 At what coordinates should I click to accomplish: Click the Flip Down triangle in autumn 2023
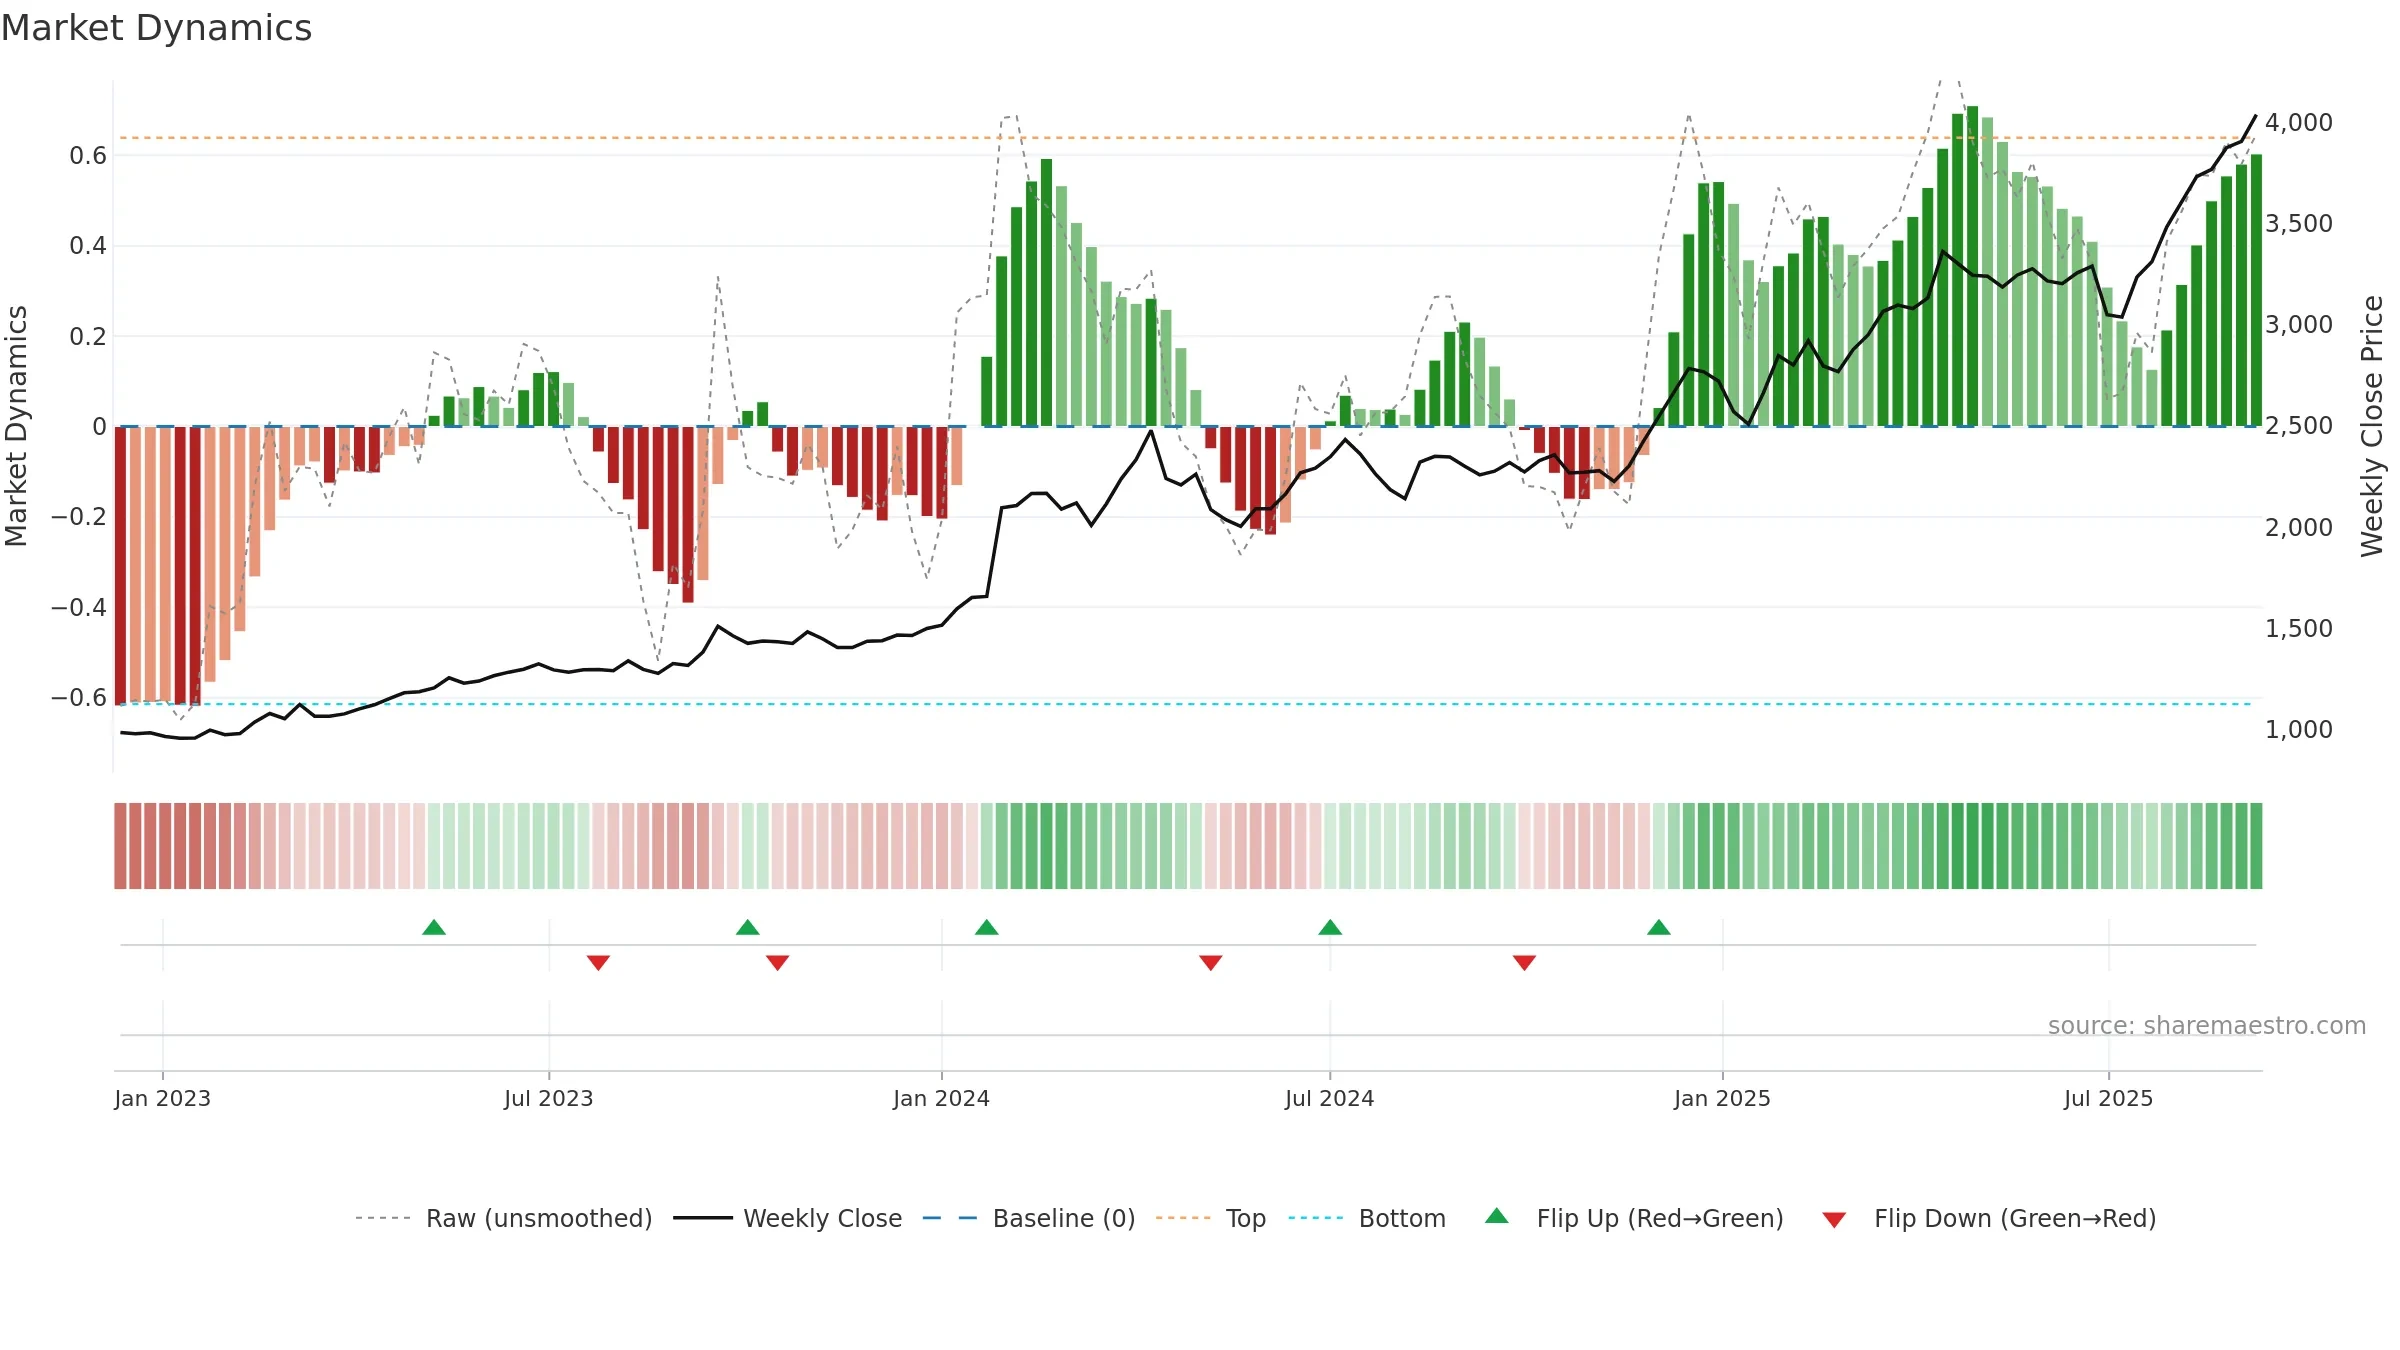coord(777,963)
